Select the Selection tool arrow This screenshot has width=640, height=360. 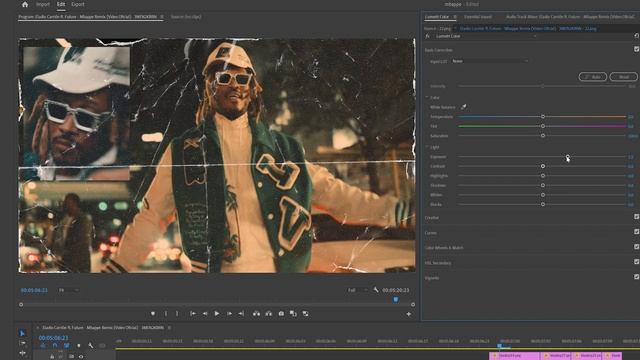(22, 333)
